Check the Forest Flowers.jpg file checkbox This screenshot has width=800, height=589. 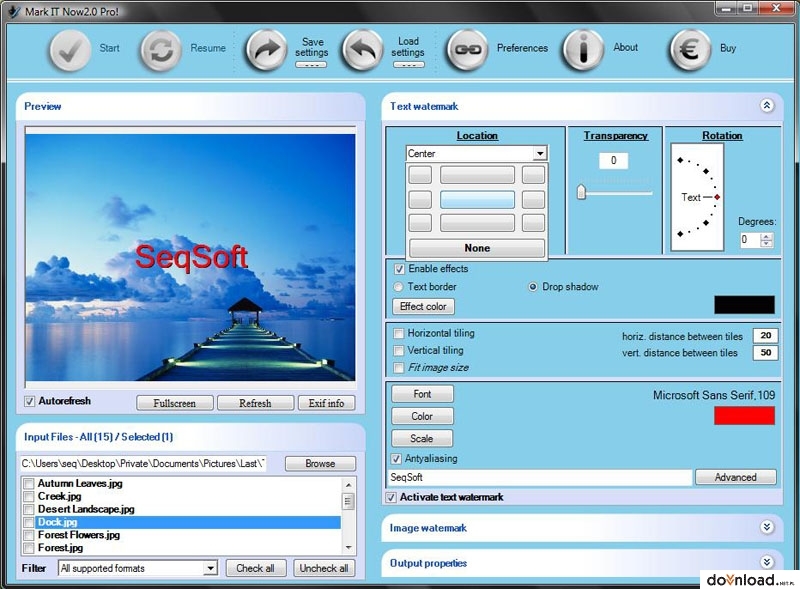pos(29,535)
